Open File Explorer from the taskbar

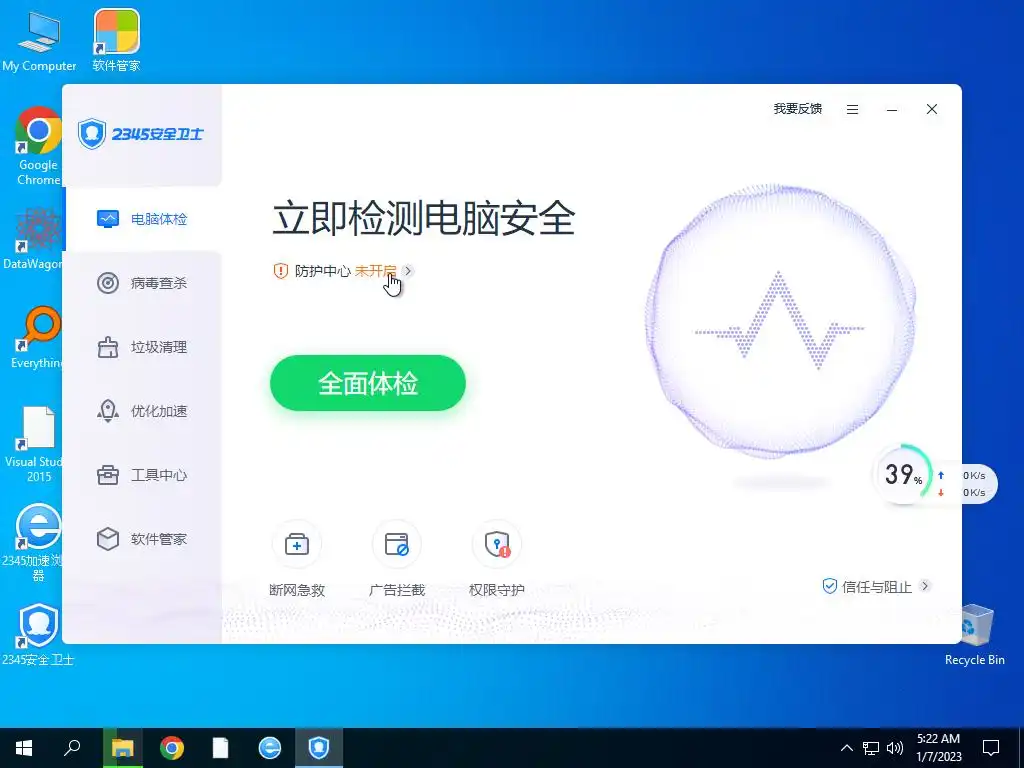122,748
